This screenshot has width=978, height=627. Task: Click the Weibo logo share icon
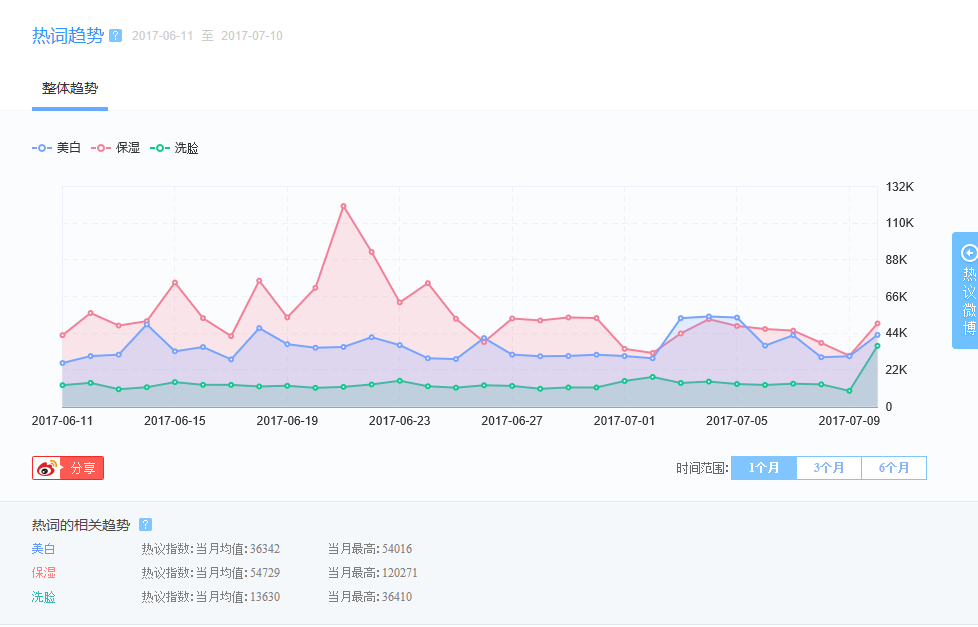click(47, 468)
